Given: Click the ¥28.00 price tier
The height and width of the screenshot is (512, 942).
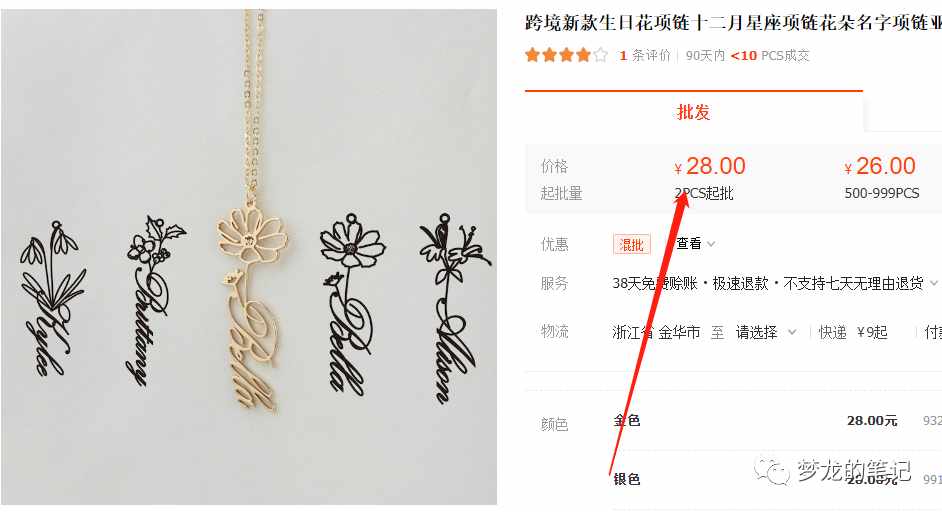Looking at the screenshot, I should (x=710, y=178).
